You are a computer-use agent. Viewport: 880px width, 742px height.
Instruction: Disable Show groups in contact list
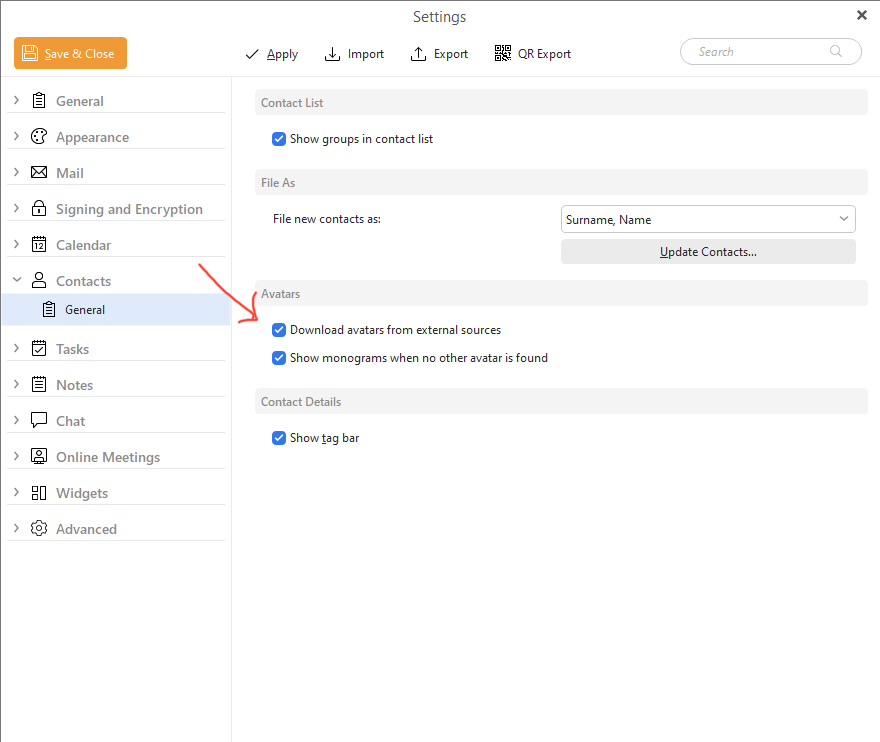point(279,139)
